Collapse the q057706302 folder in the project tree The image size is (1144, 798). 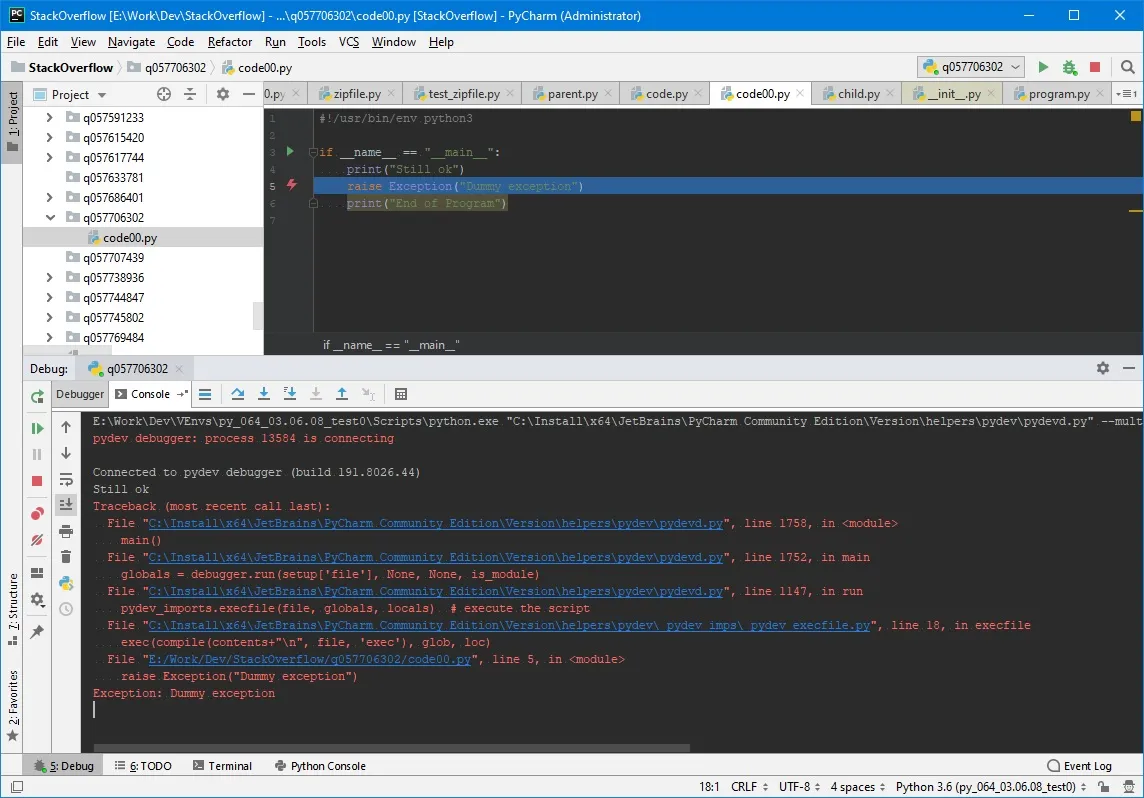[50, 217]
